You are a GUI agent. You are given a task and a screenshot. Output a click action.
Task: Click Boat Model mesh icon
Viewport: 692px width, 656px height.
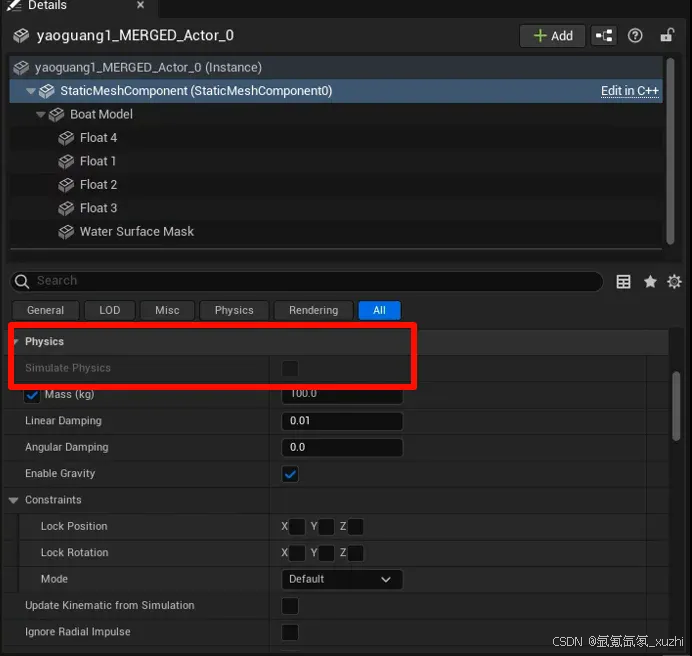[56, 115]
